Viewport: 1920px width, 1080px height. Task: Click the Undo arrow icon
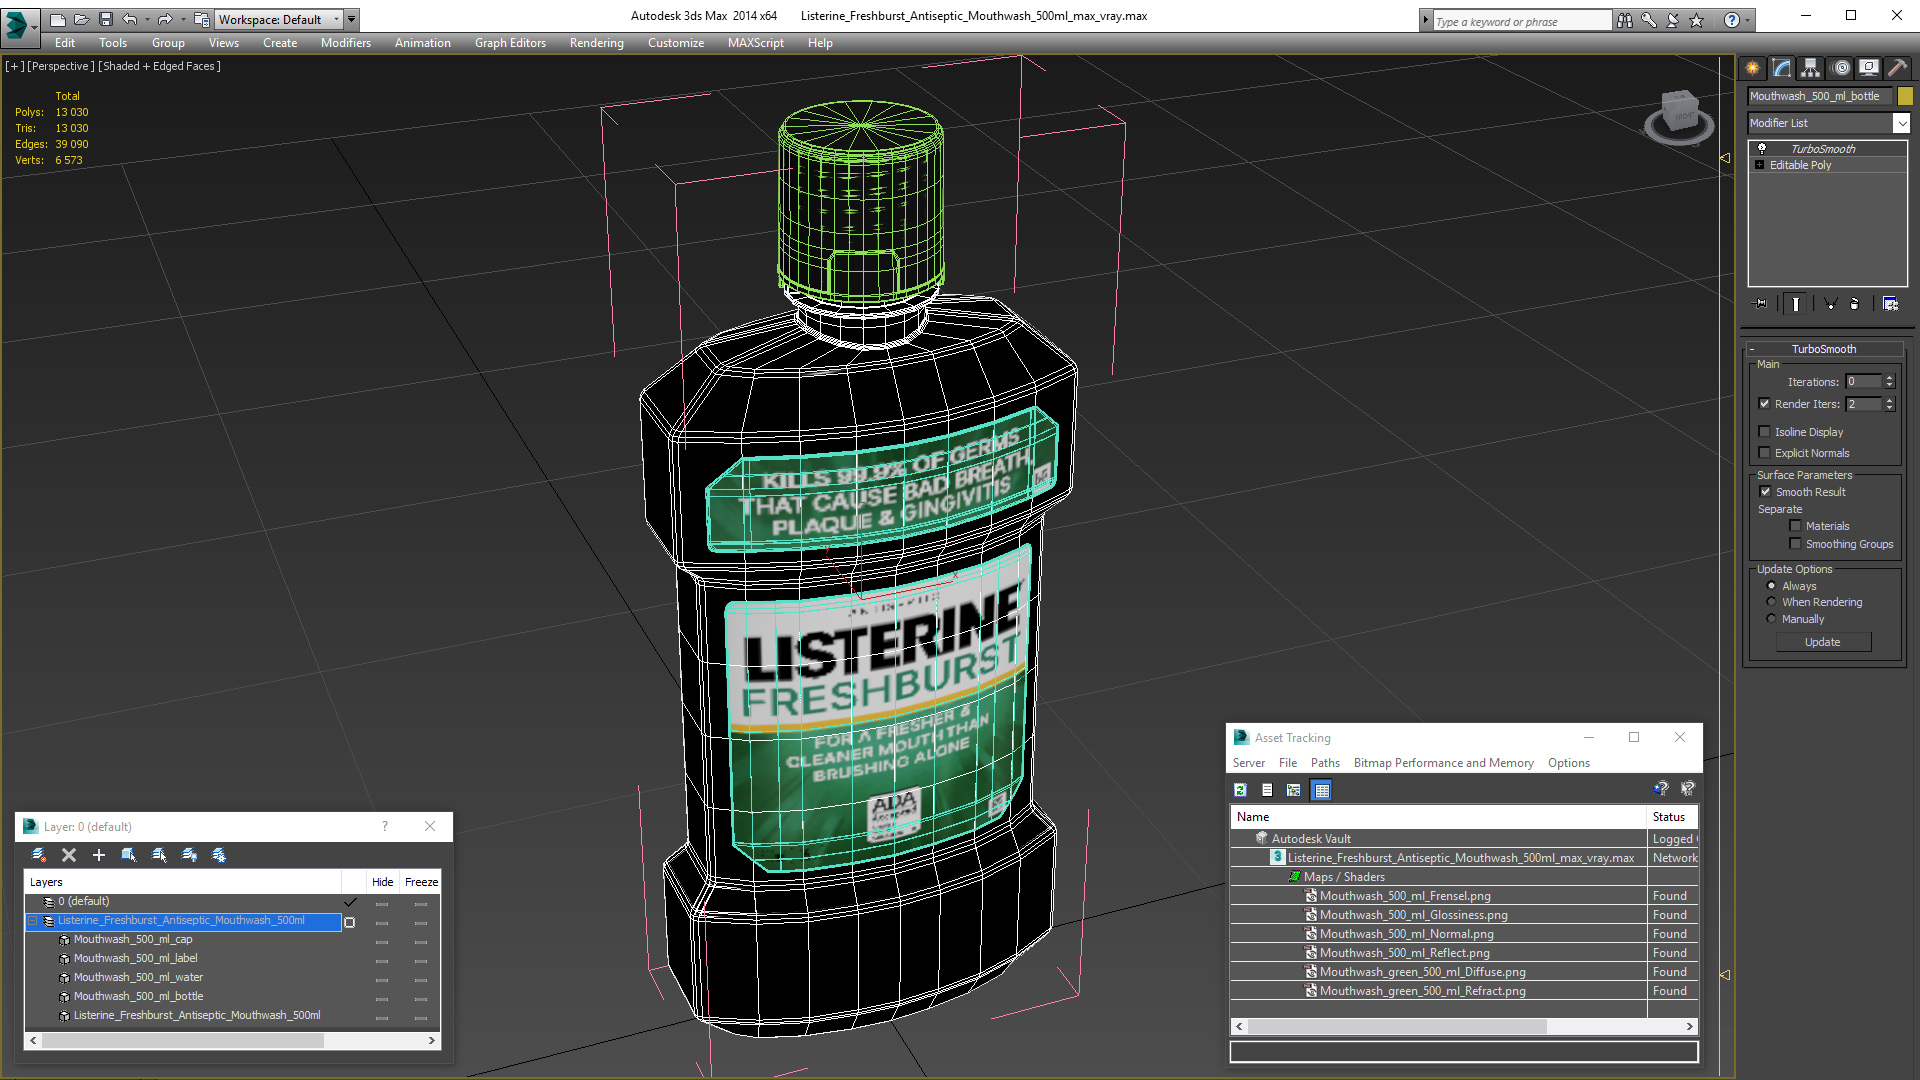[129, 19]
